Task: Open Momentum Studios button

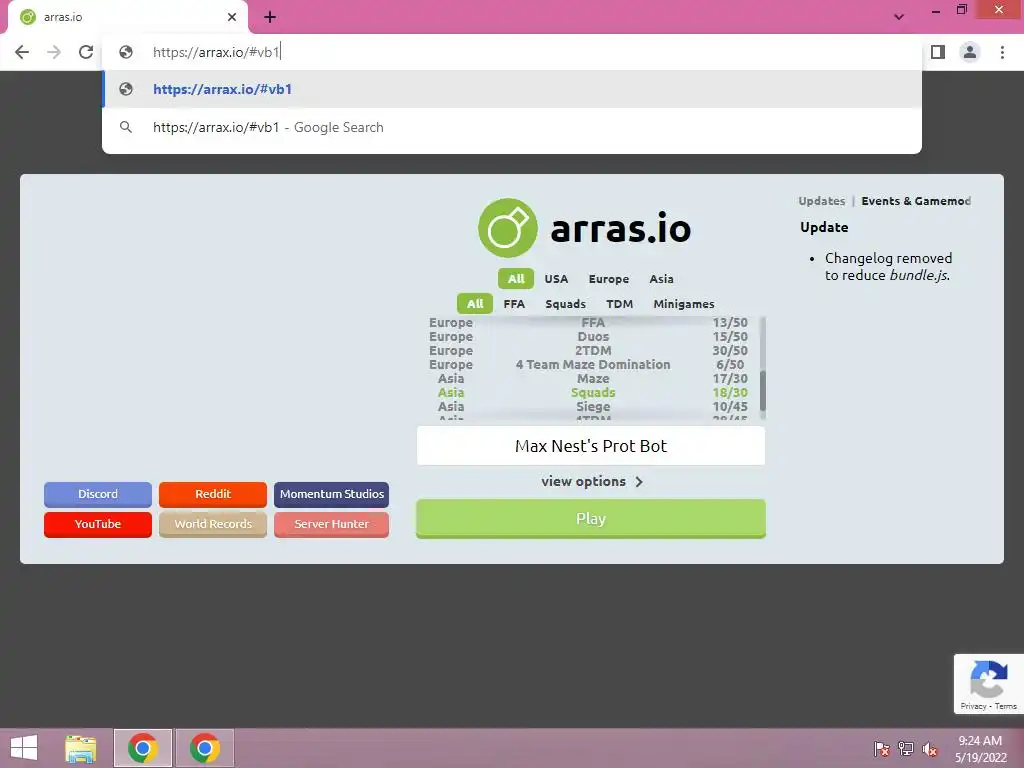Action: tap(332, 494)
